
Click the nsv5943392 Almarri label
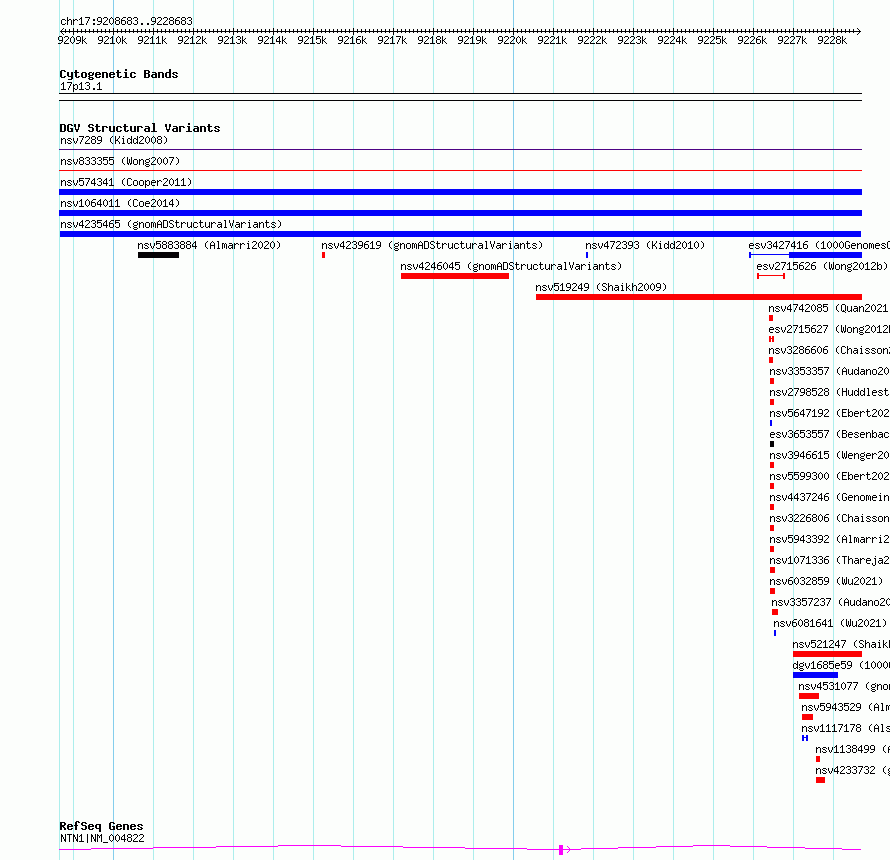tap(829, 539)
